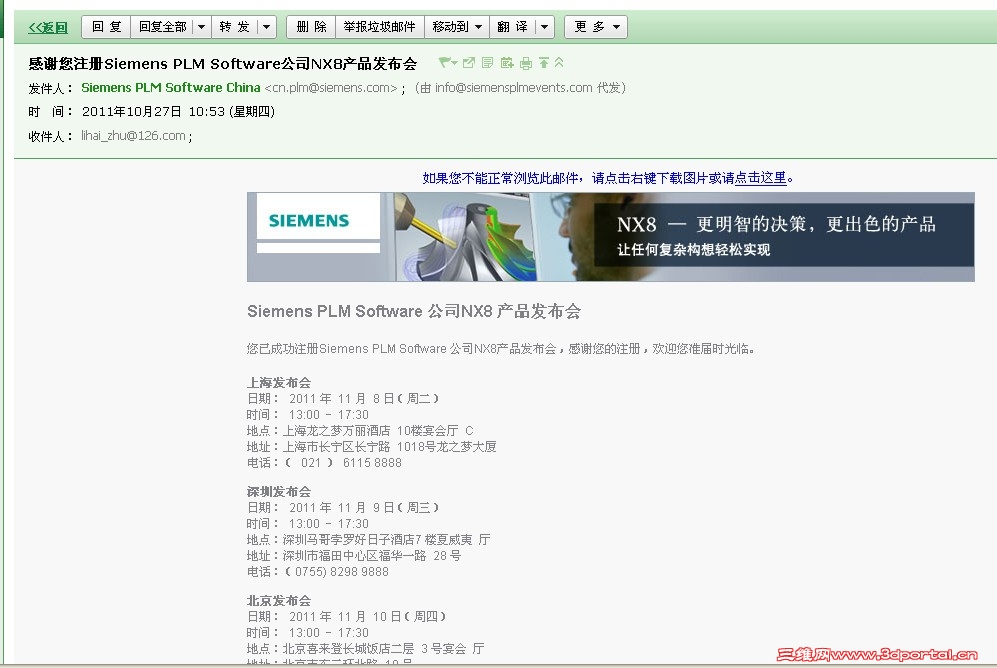The height and width of the screenshot is (668, 997).
Task: Click the green flag mark icon
Action: [x=448, y=62]
